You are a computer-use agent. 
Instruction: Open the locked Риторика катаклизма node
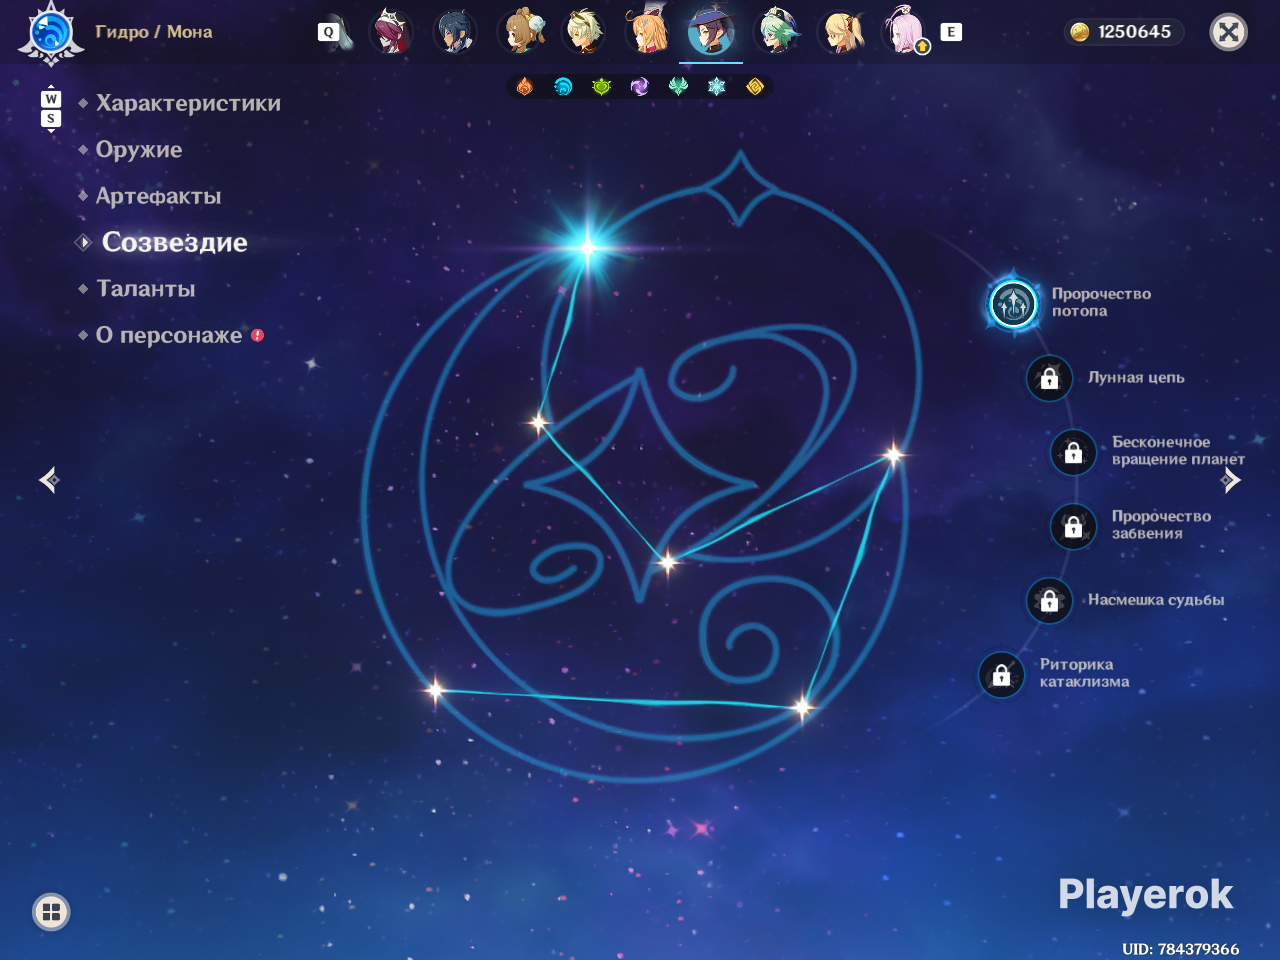1002,675
